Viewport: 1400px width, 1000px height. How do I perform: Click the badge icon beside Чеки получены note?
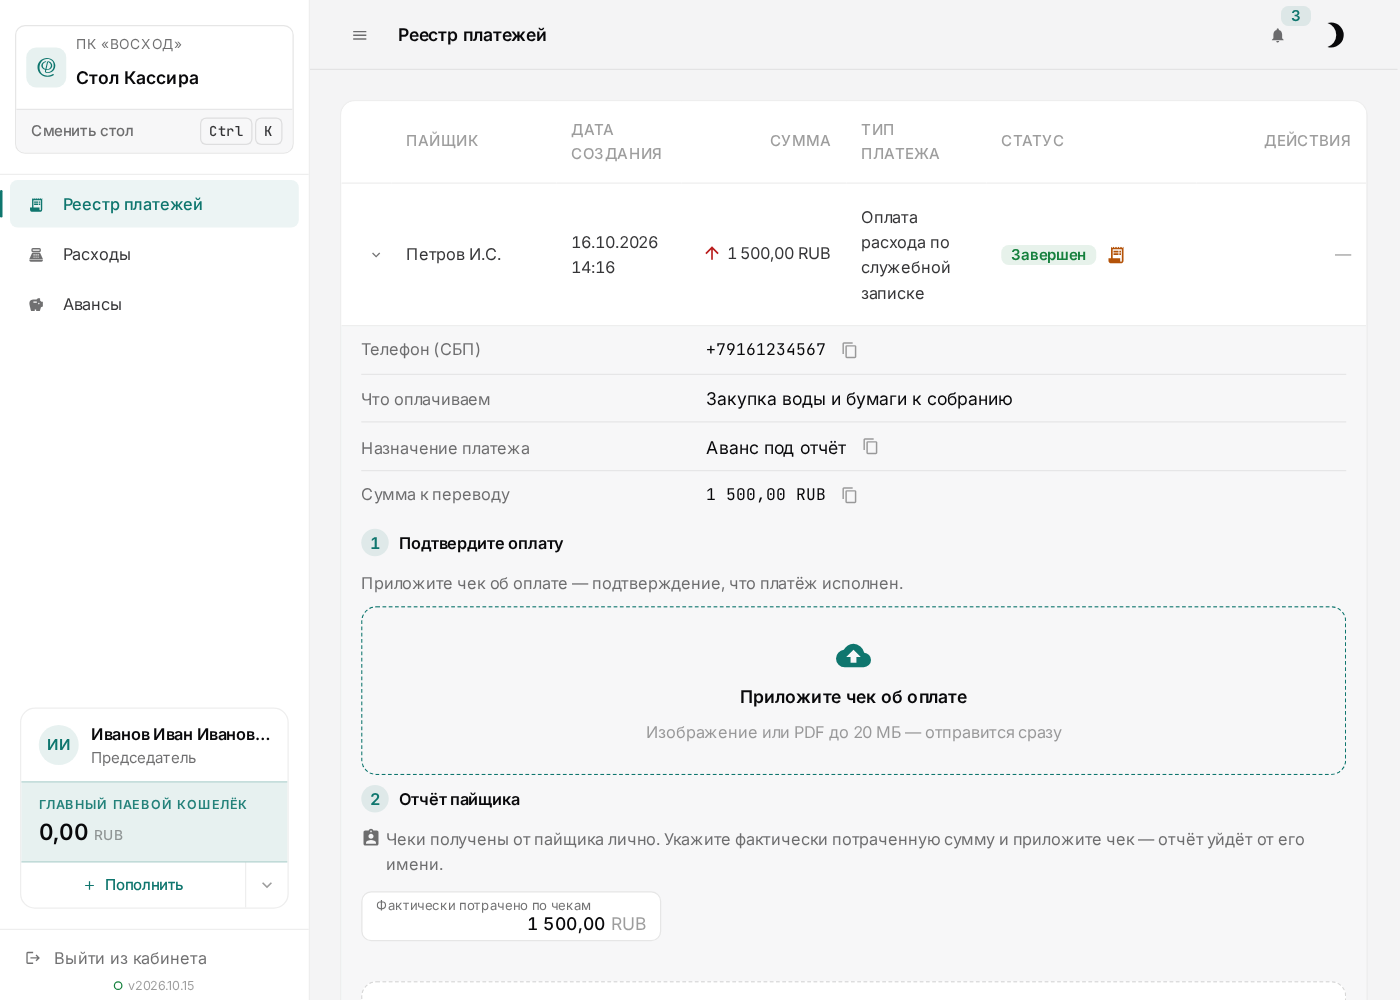pos(371,838)
